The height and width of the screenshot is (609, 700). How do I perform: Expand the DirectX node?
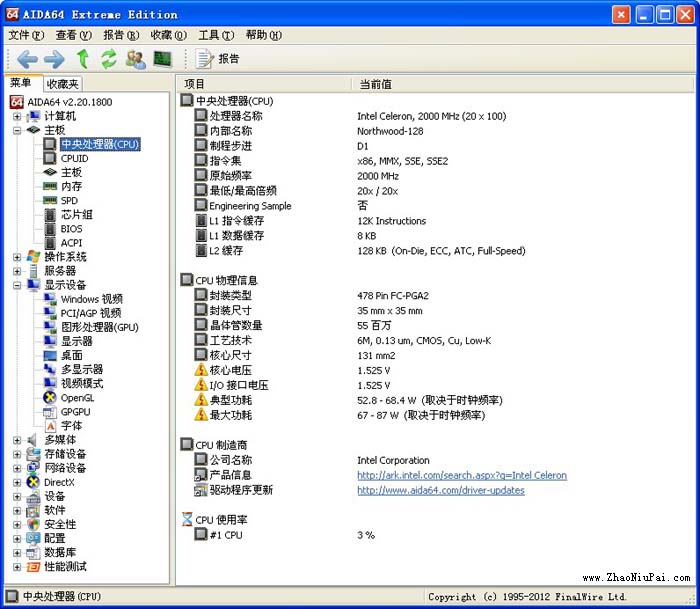click(x=17, y=483)
